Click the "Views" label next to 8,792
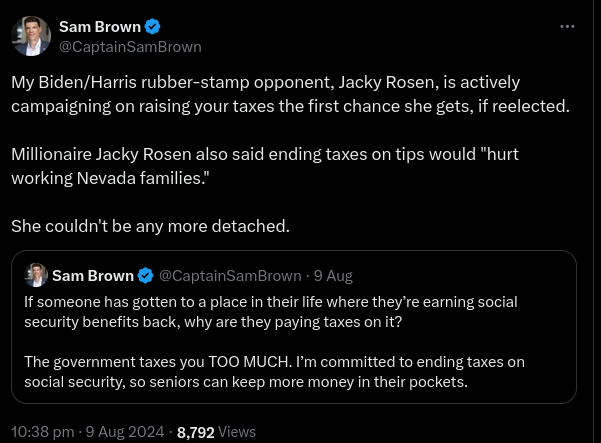Screen dimensions: 601x443 (237, 432)
